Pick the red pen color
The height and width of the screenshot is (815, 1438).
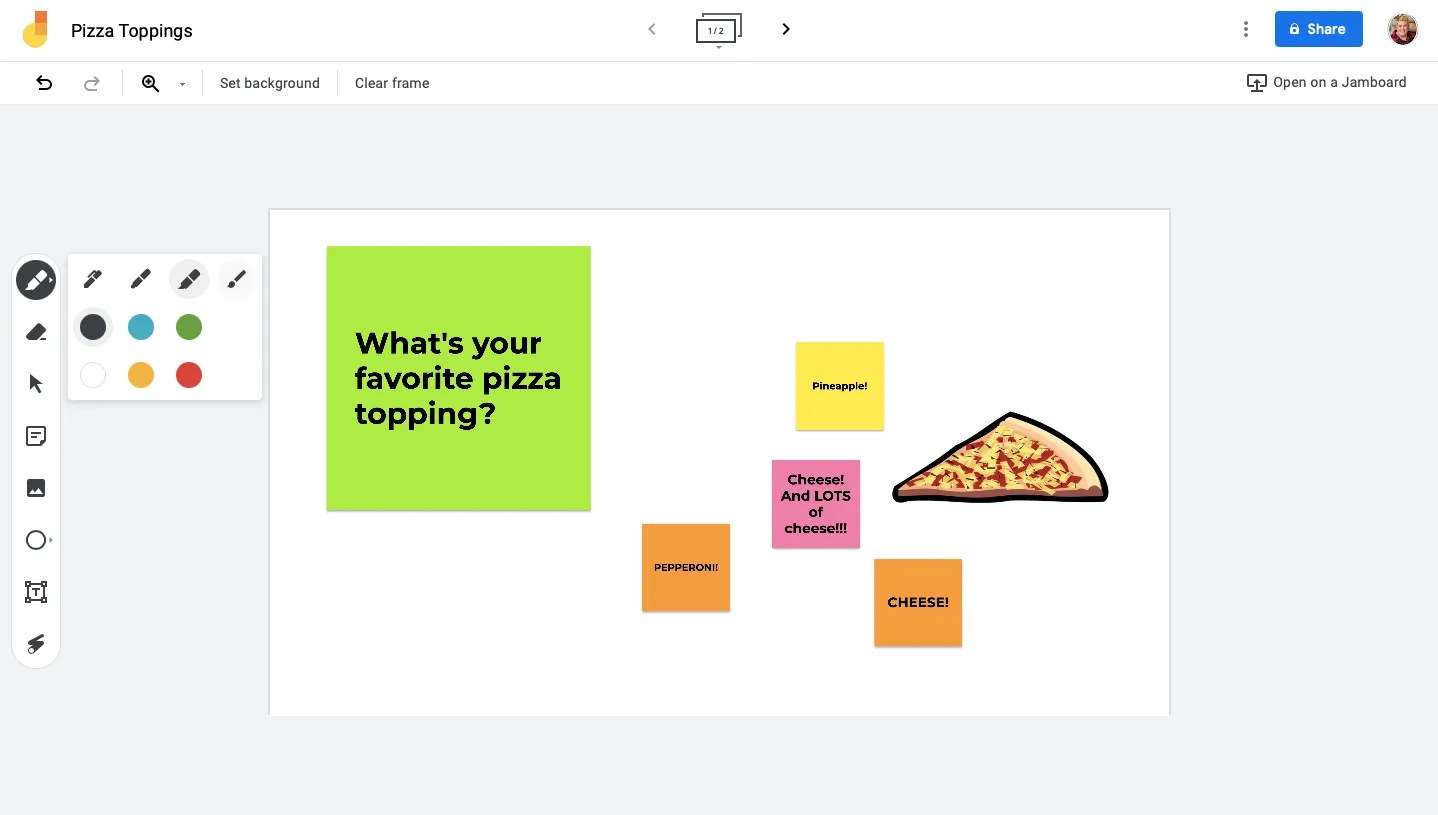pos(189,375)
